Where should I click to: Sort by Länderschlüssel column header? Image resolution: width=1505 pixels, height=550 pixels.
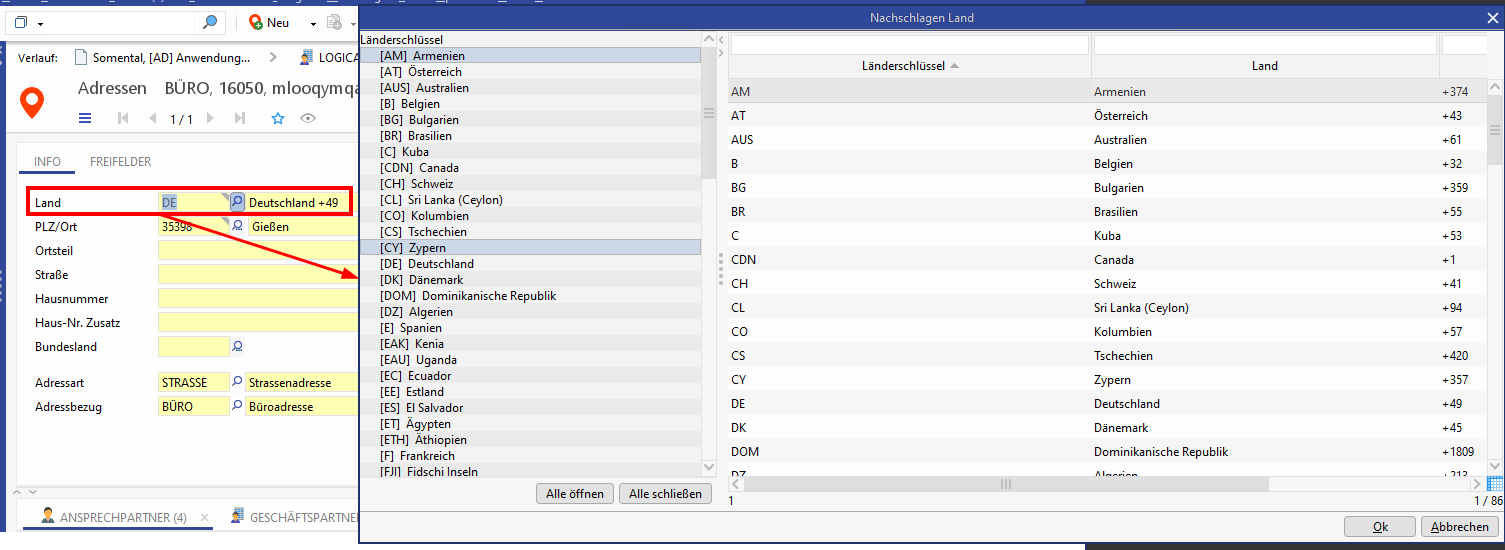coord(909,66)
